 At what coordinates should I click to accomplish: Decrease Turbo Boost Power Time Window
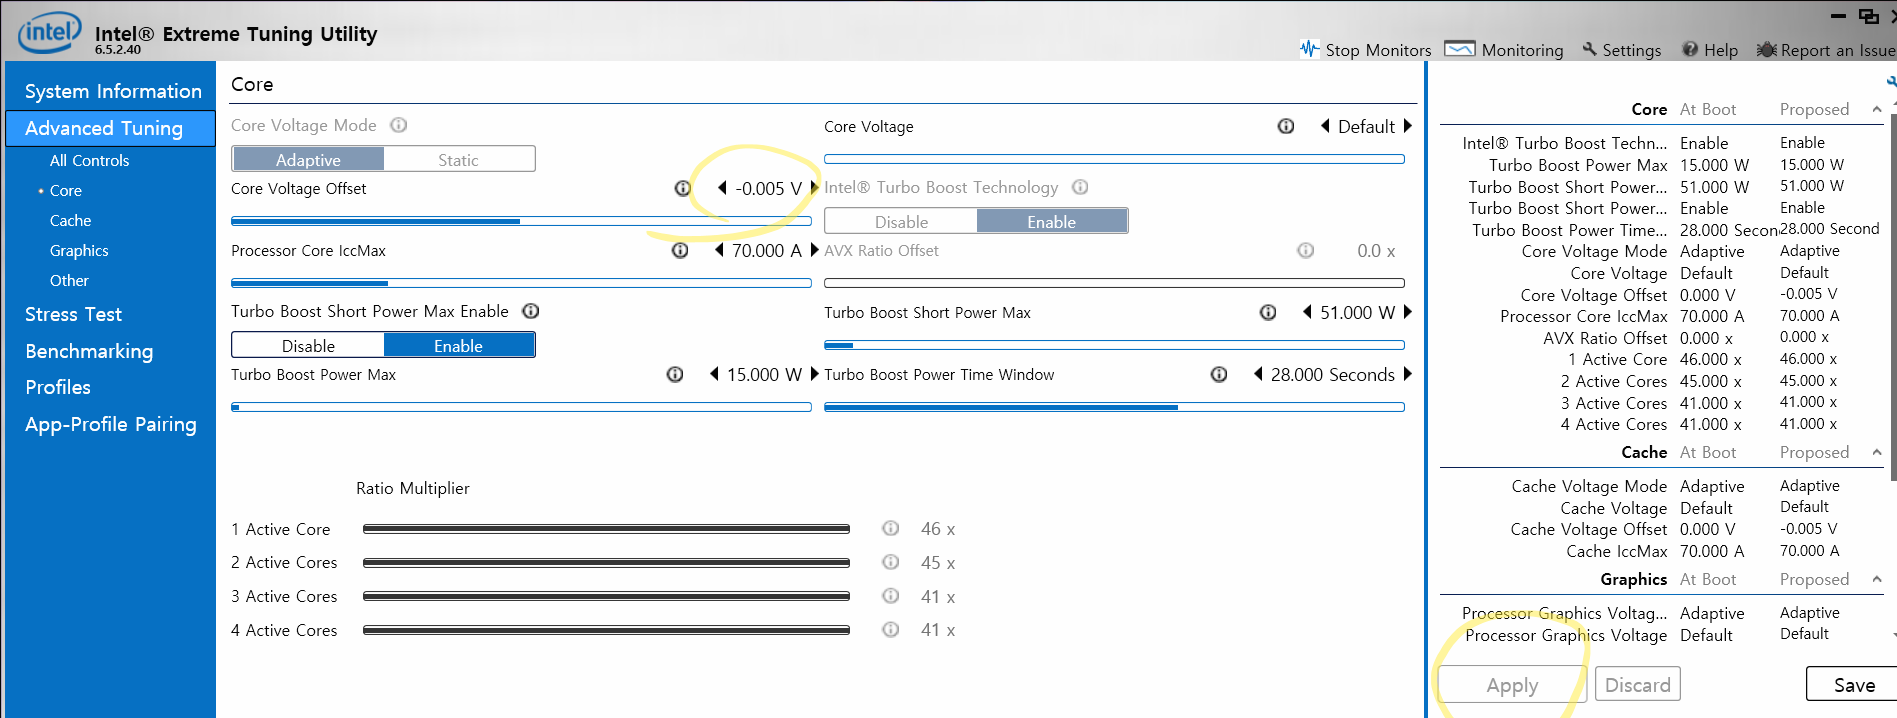1258,374
